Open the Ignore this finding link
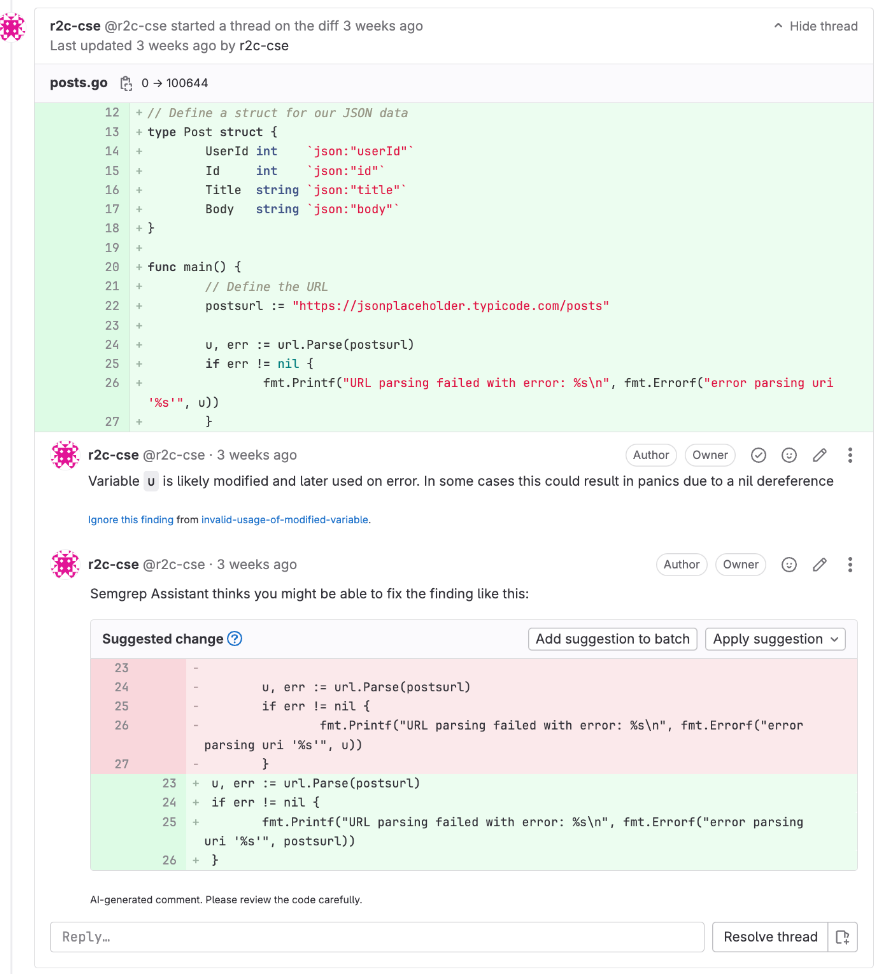The image size is (890, 974). (x=131, y=519)
